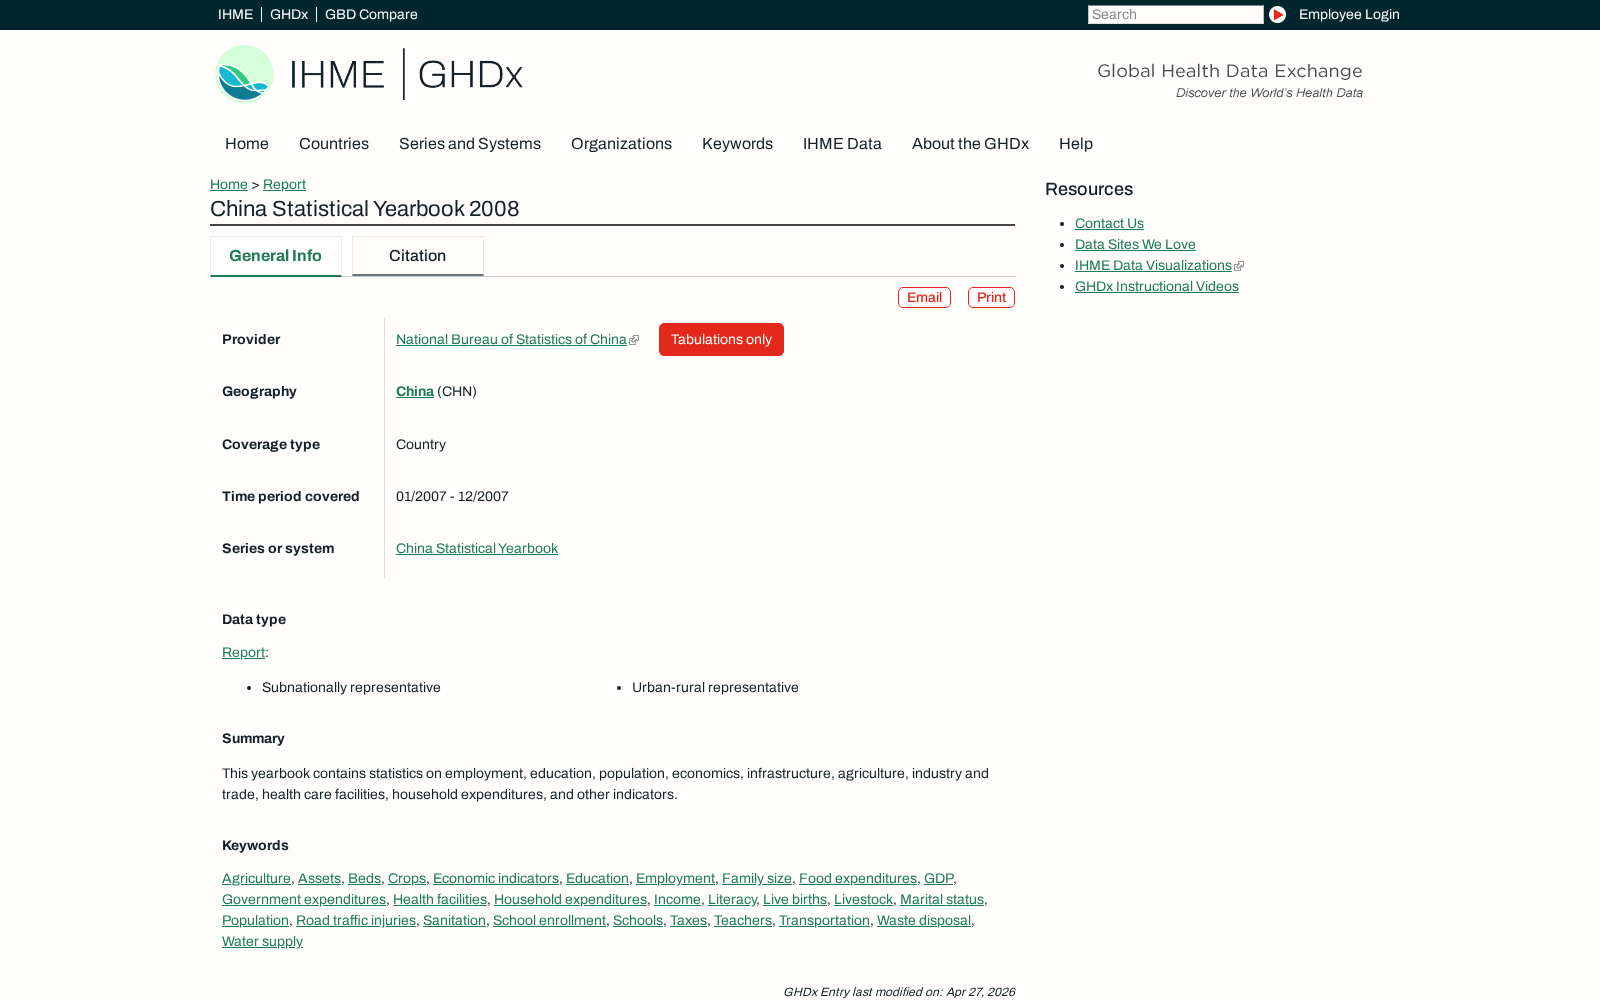1600x1000 pixels.
Task: Open the Agriculture keyword
Action: click(x=256, y=878)
